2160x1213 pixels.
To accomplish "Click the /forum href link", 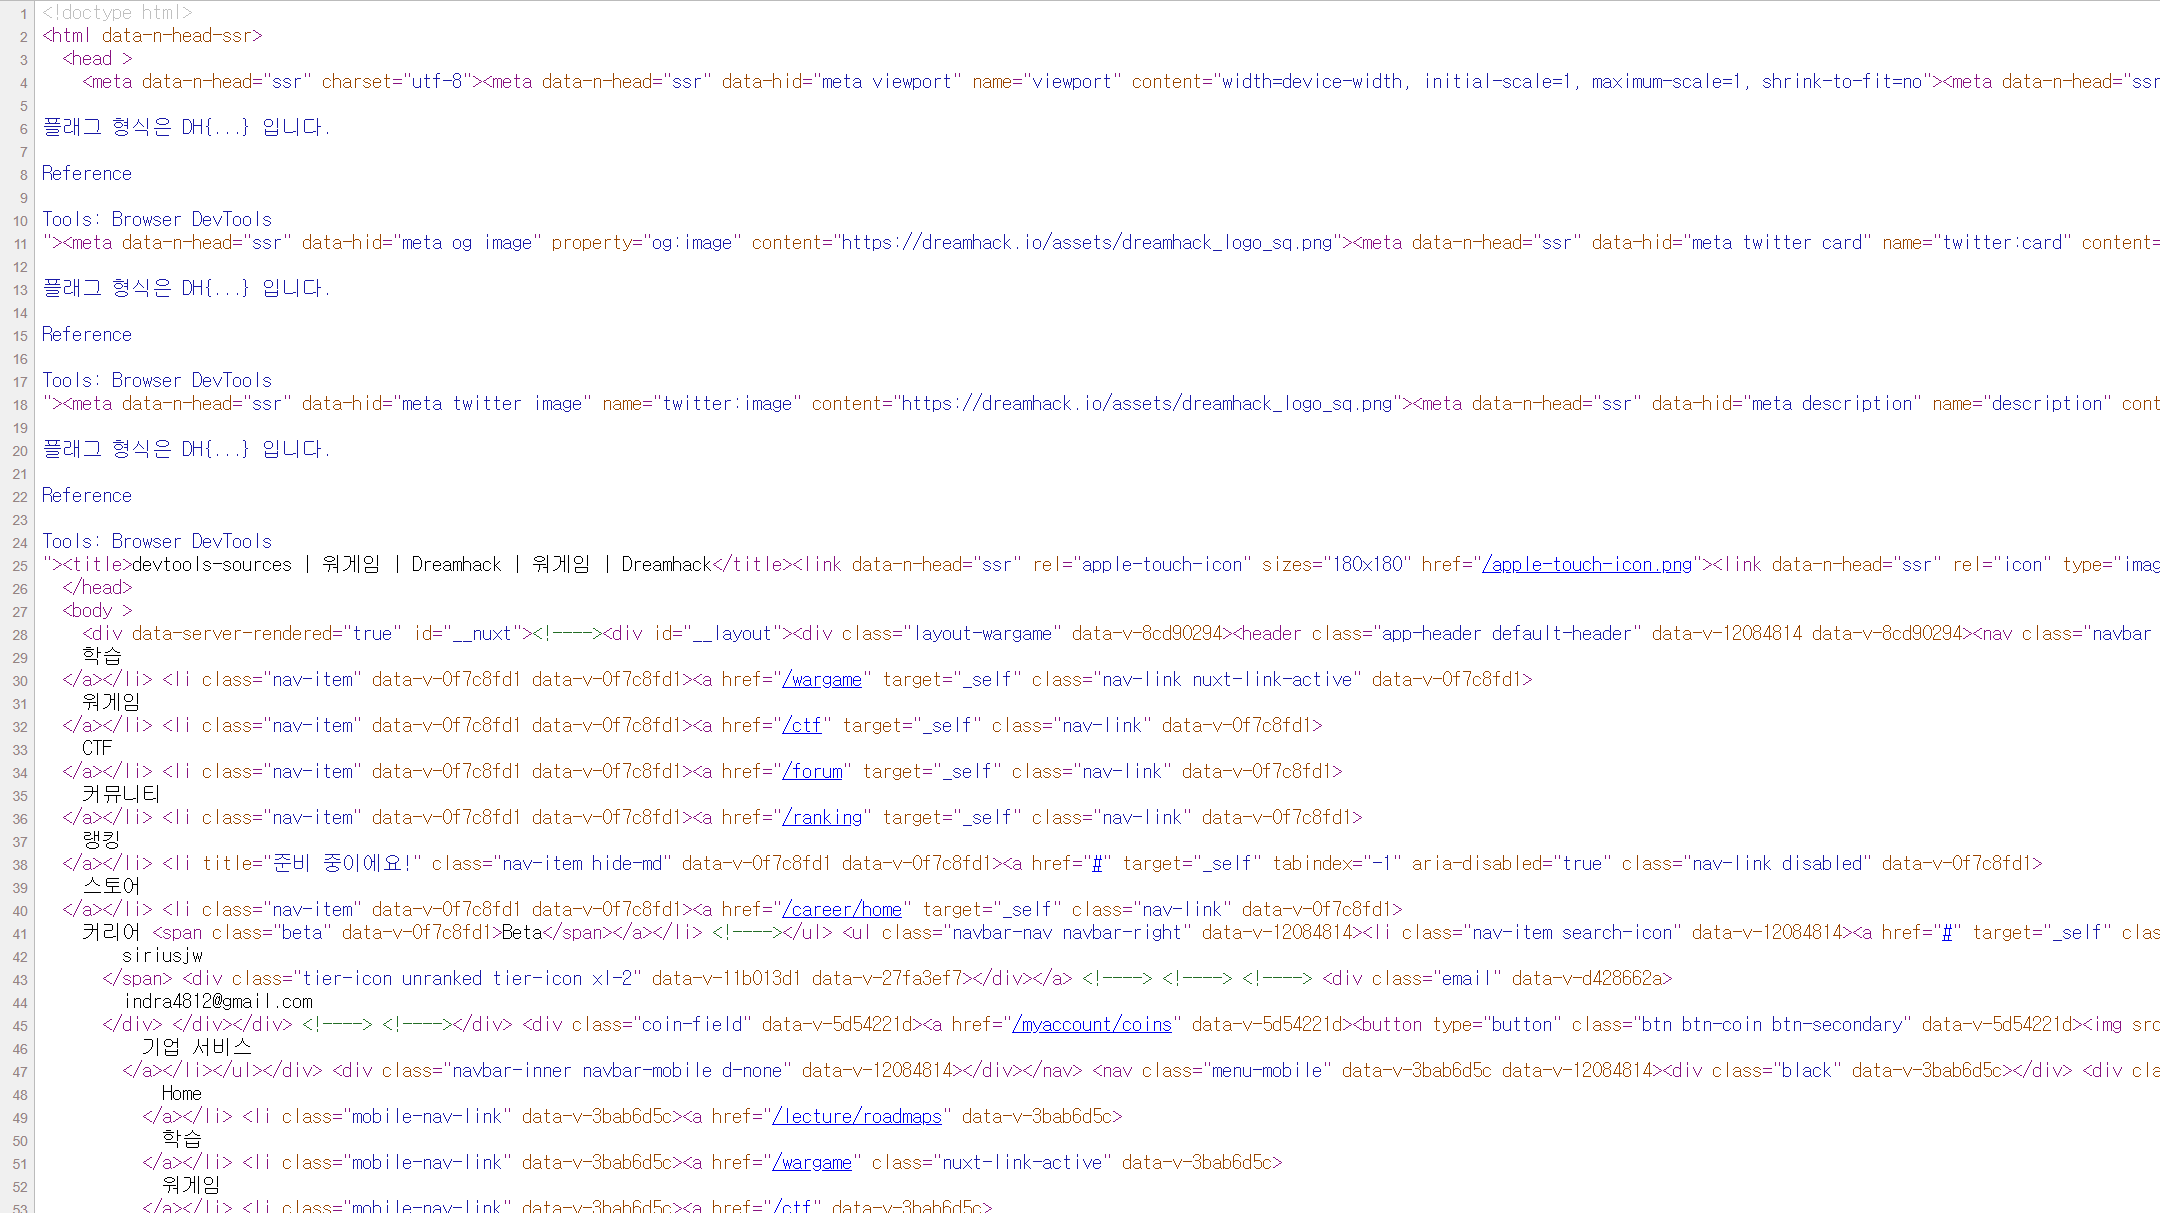I will [x=811, y=772].
